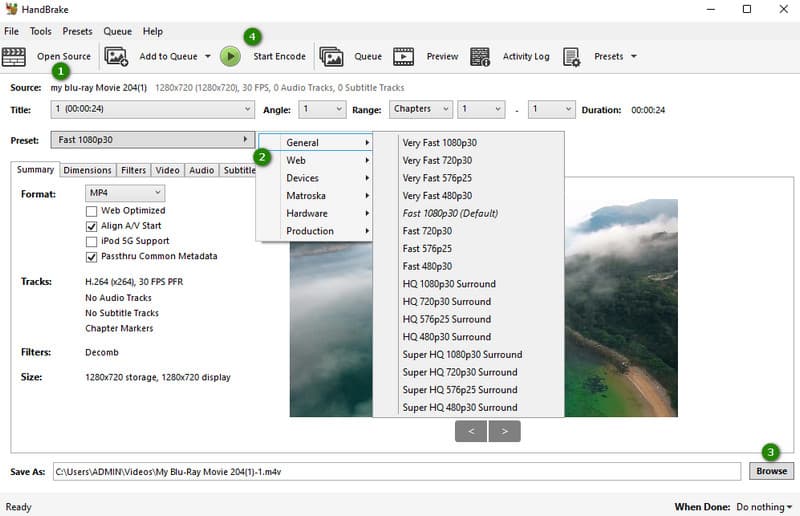
Task: Click the Open Source film clapper icon
Action: click(14, 57)
